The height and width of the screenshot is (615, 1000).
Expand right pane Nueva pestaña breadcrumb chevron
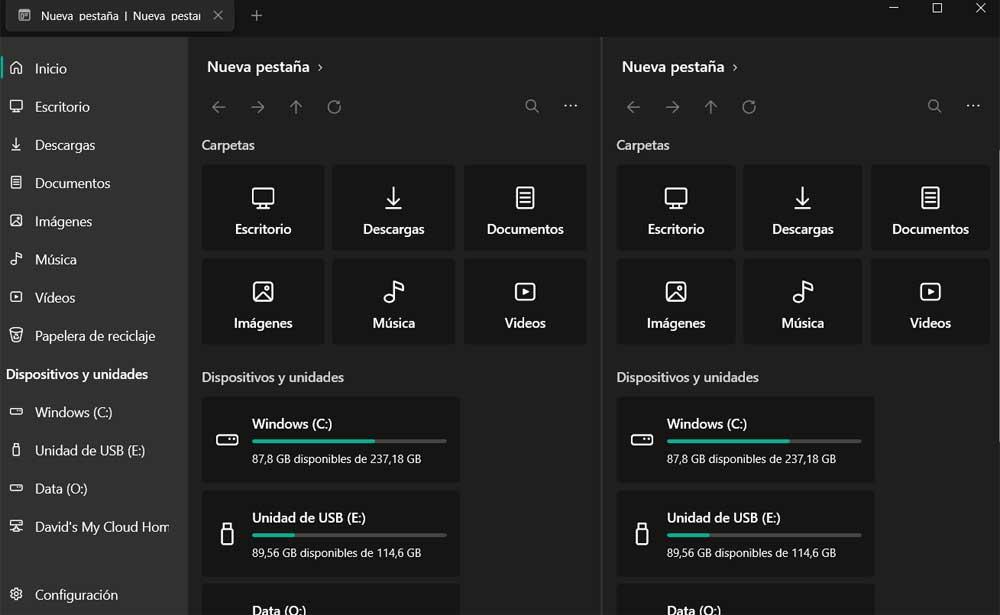(x=735, y=68)
